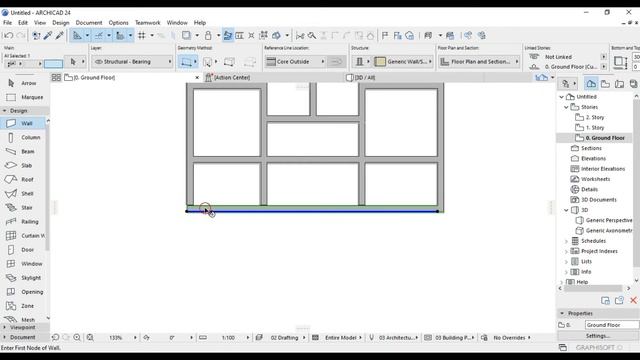Open the Structural - Bearing layer dropdown
The width and height of the screenshot is (640, 360).
point(133,62)
